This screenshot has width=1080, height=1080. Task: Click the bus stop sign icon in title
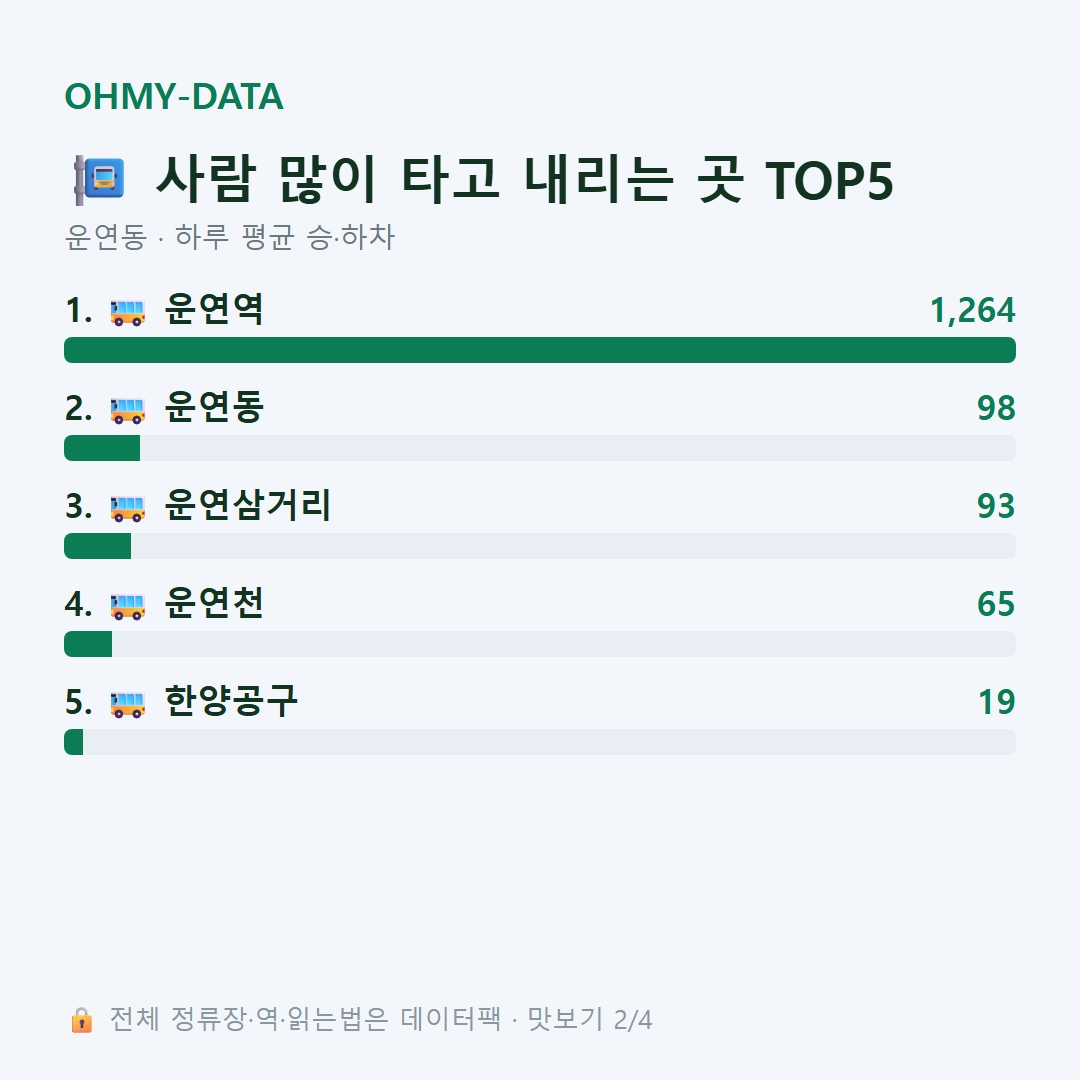coord(99,180)
